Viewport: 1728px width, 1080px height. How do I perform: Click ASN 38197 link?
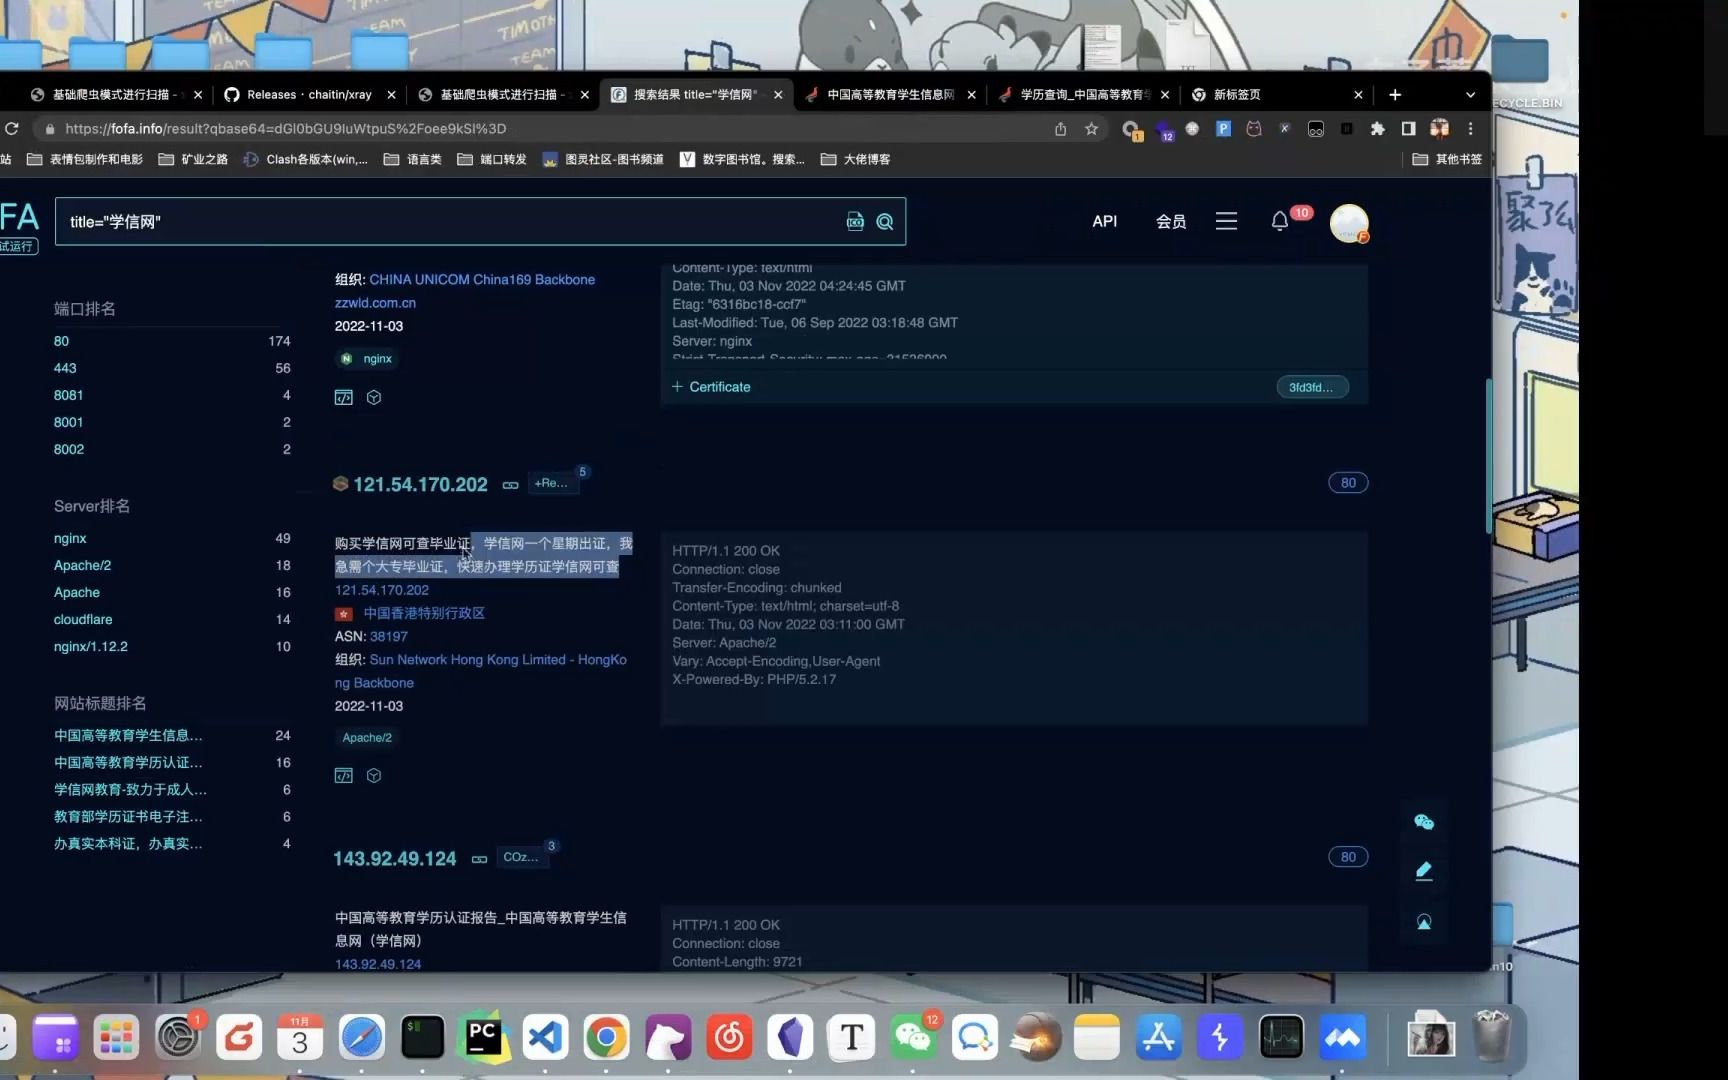(389, 636)
